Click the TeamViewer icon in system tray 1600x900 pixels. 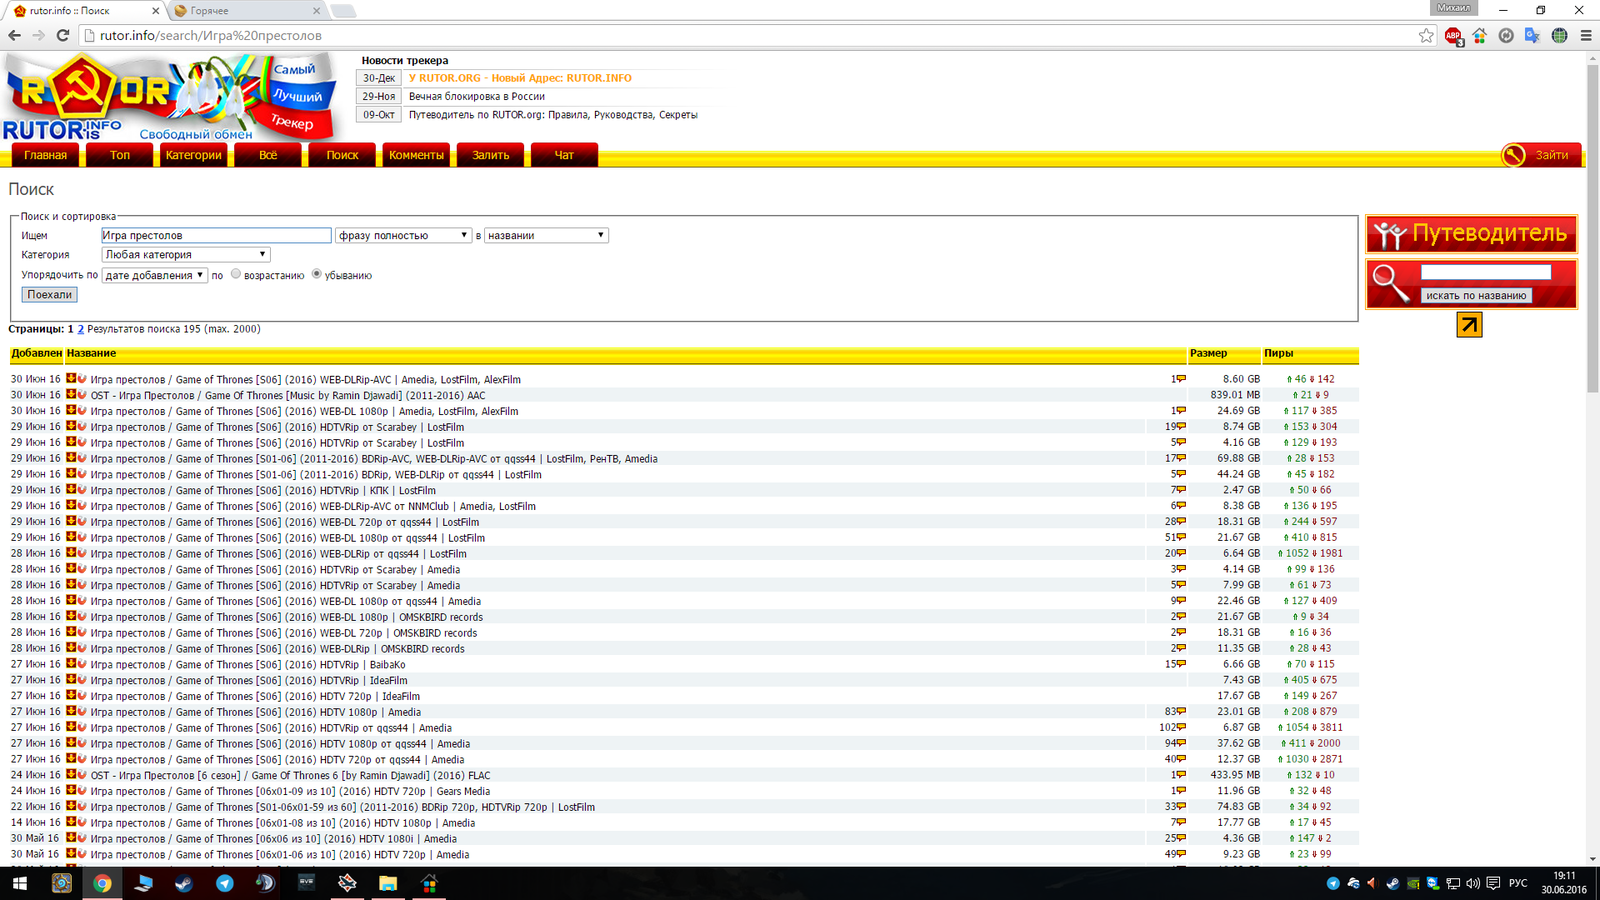[1433, 884]
